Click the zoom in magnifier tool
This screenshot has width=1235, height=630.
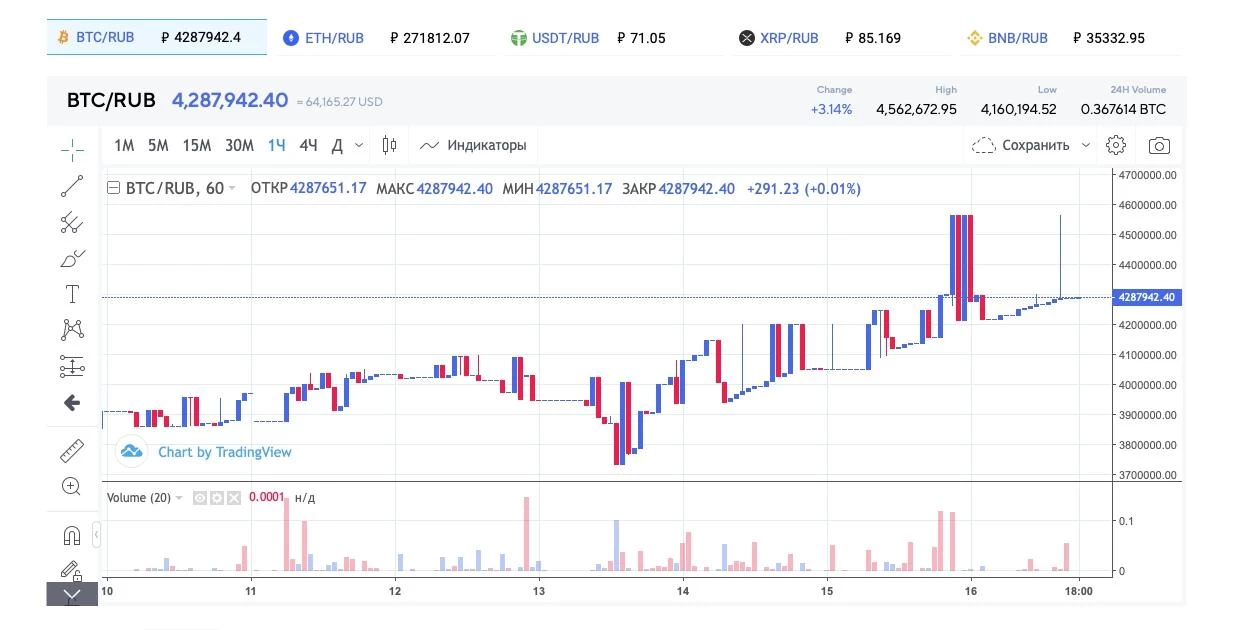[72, 487]
